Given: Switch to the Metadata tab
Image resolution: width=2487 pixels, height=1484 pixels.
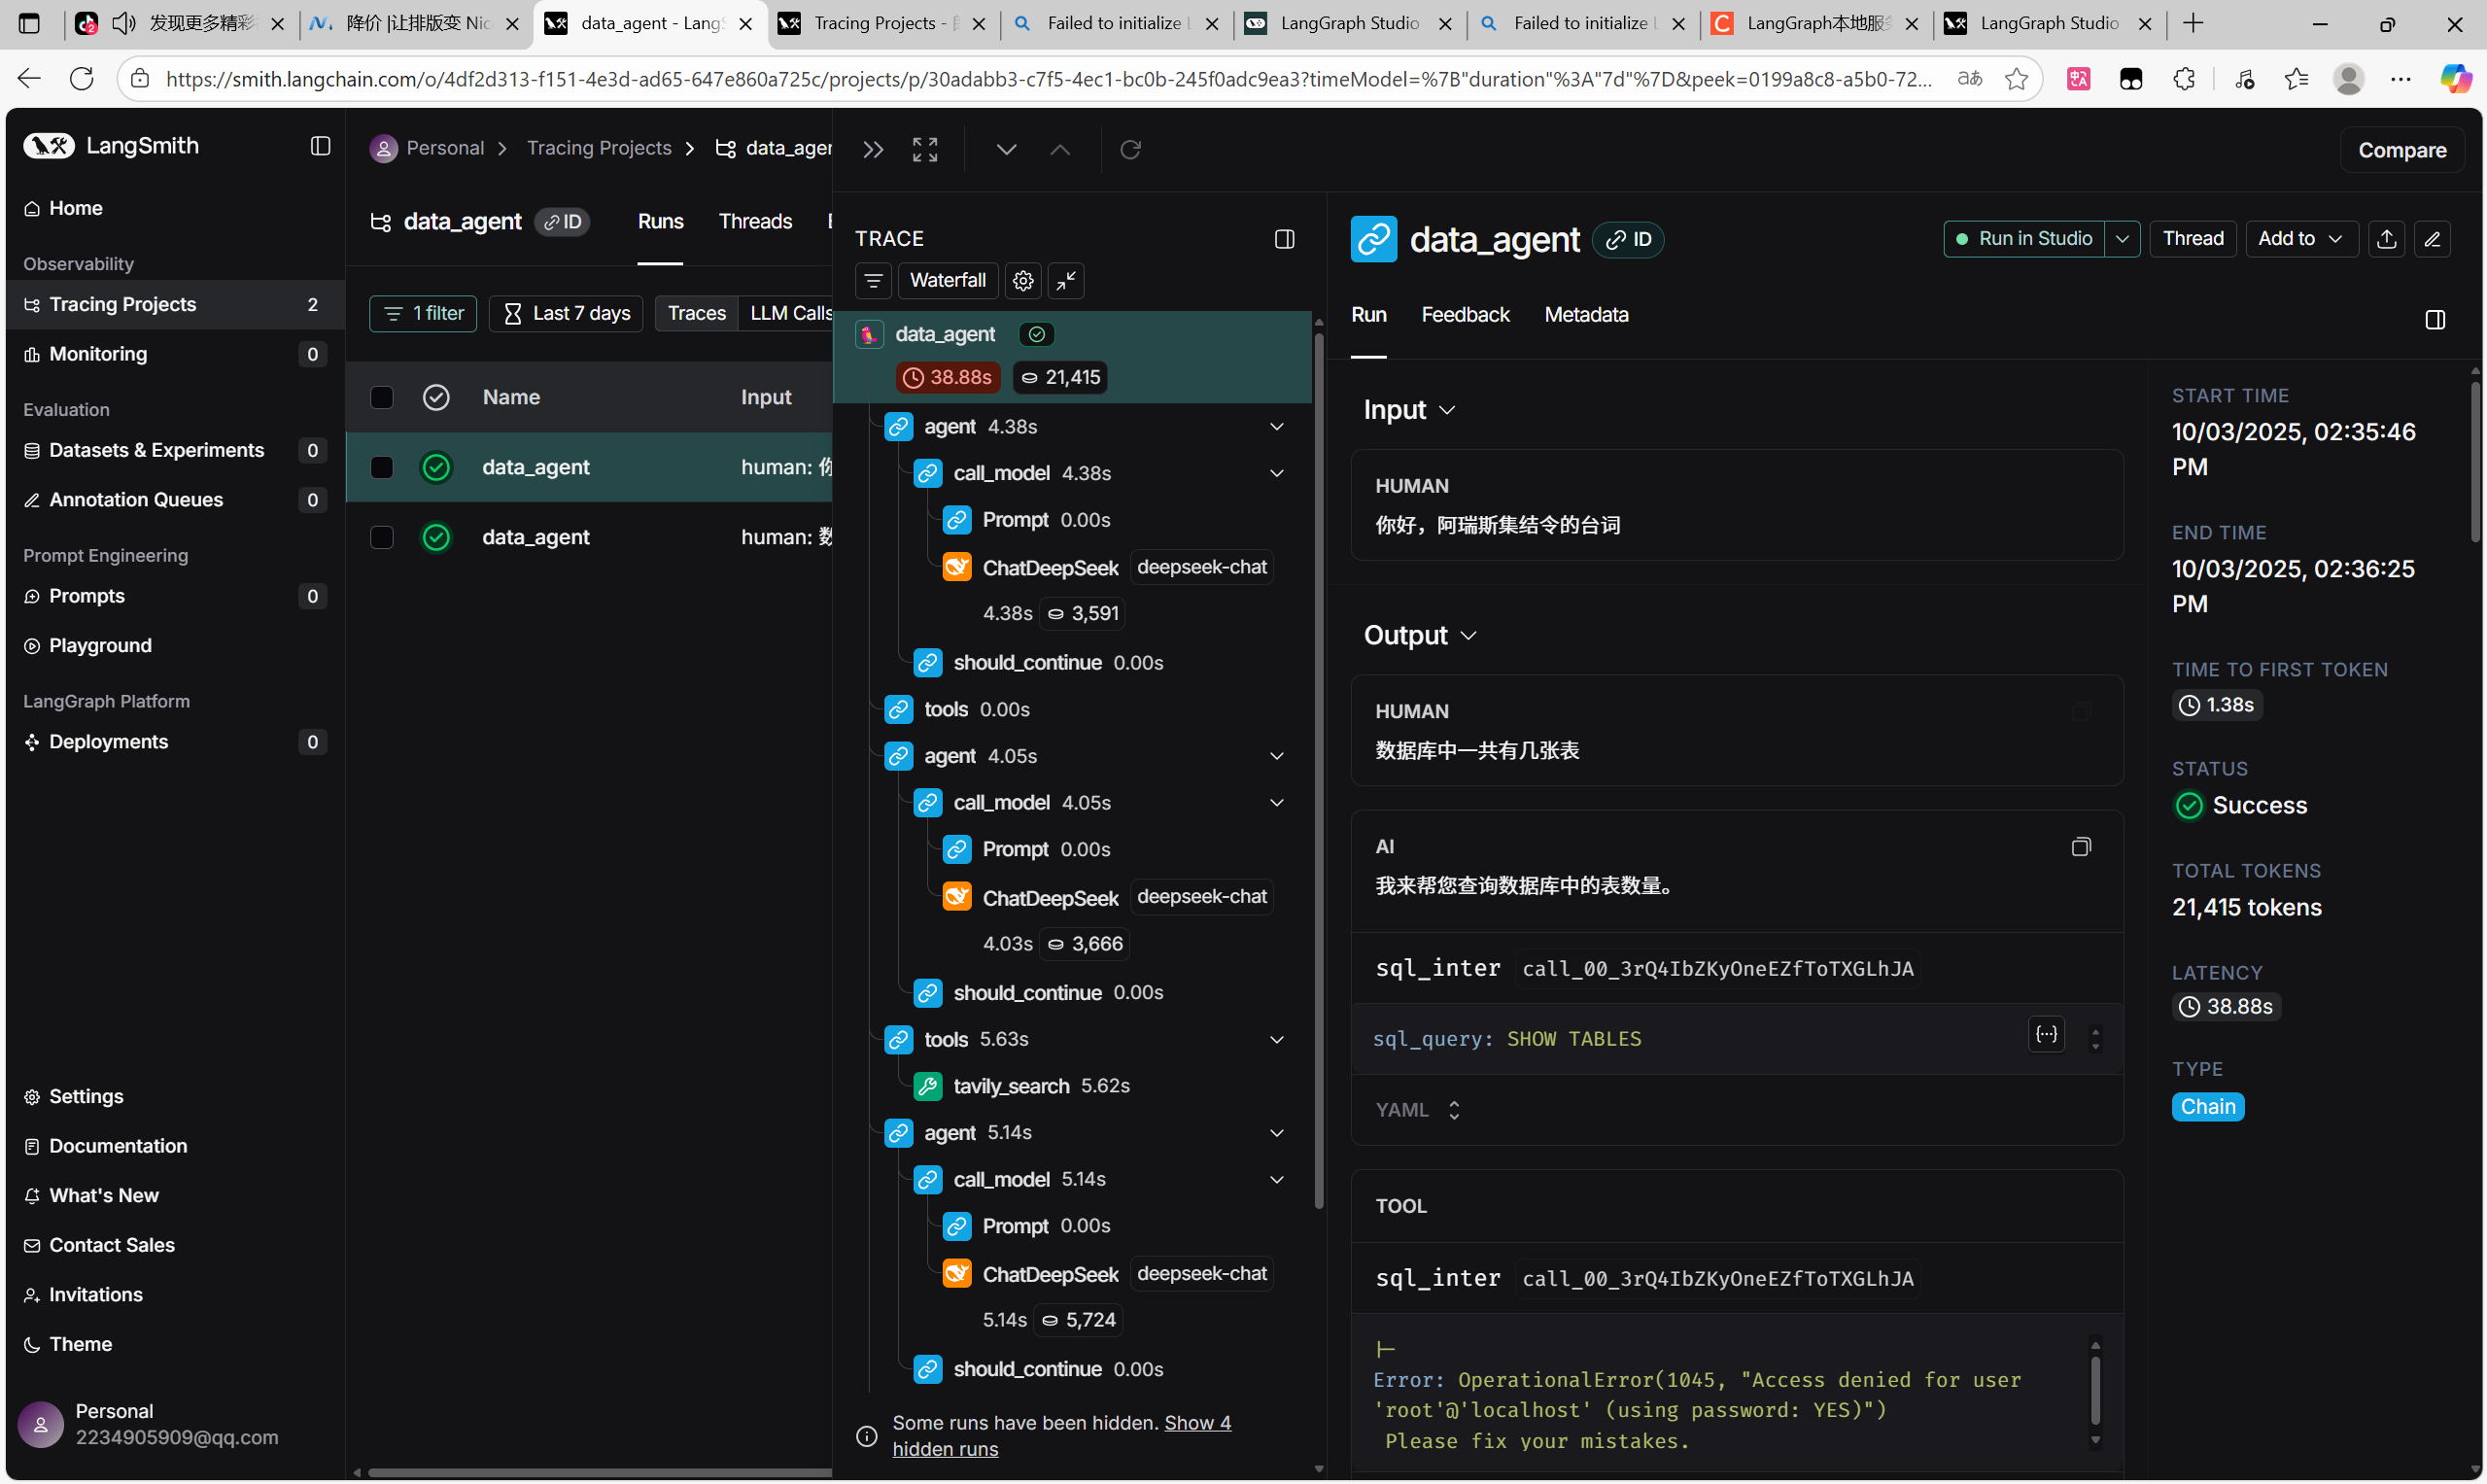Looking at the screenshot, I should [1586, 315].
